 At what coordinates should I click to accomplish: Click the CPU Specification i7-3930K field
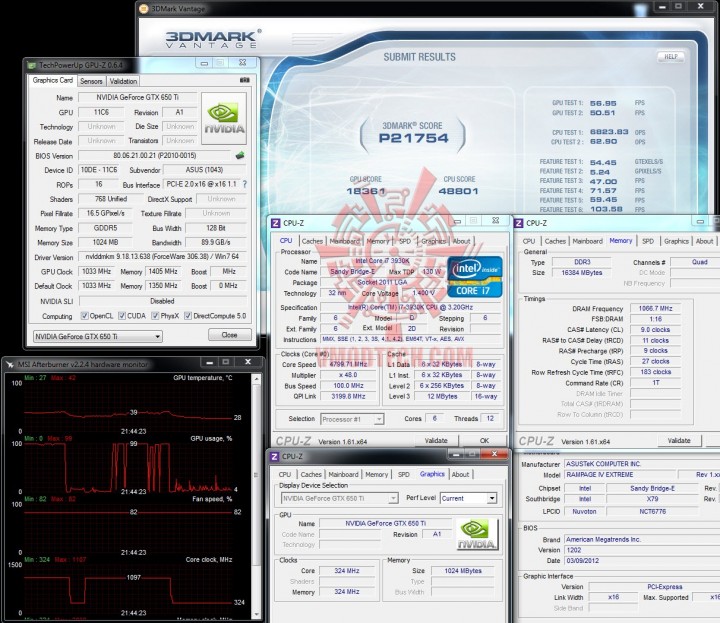(411, 307)
